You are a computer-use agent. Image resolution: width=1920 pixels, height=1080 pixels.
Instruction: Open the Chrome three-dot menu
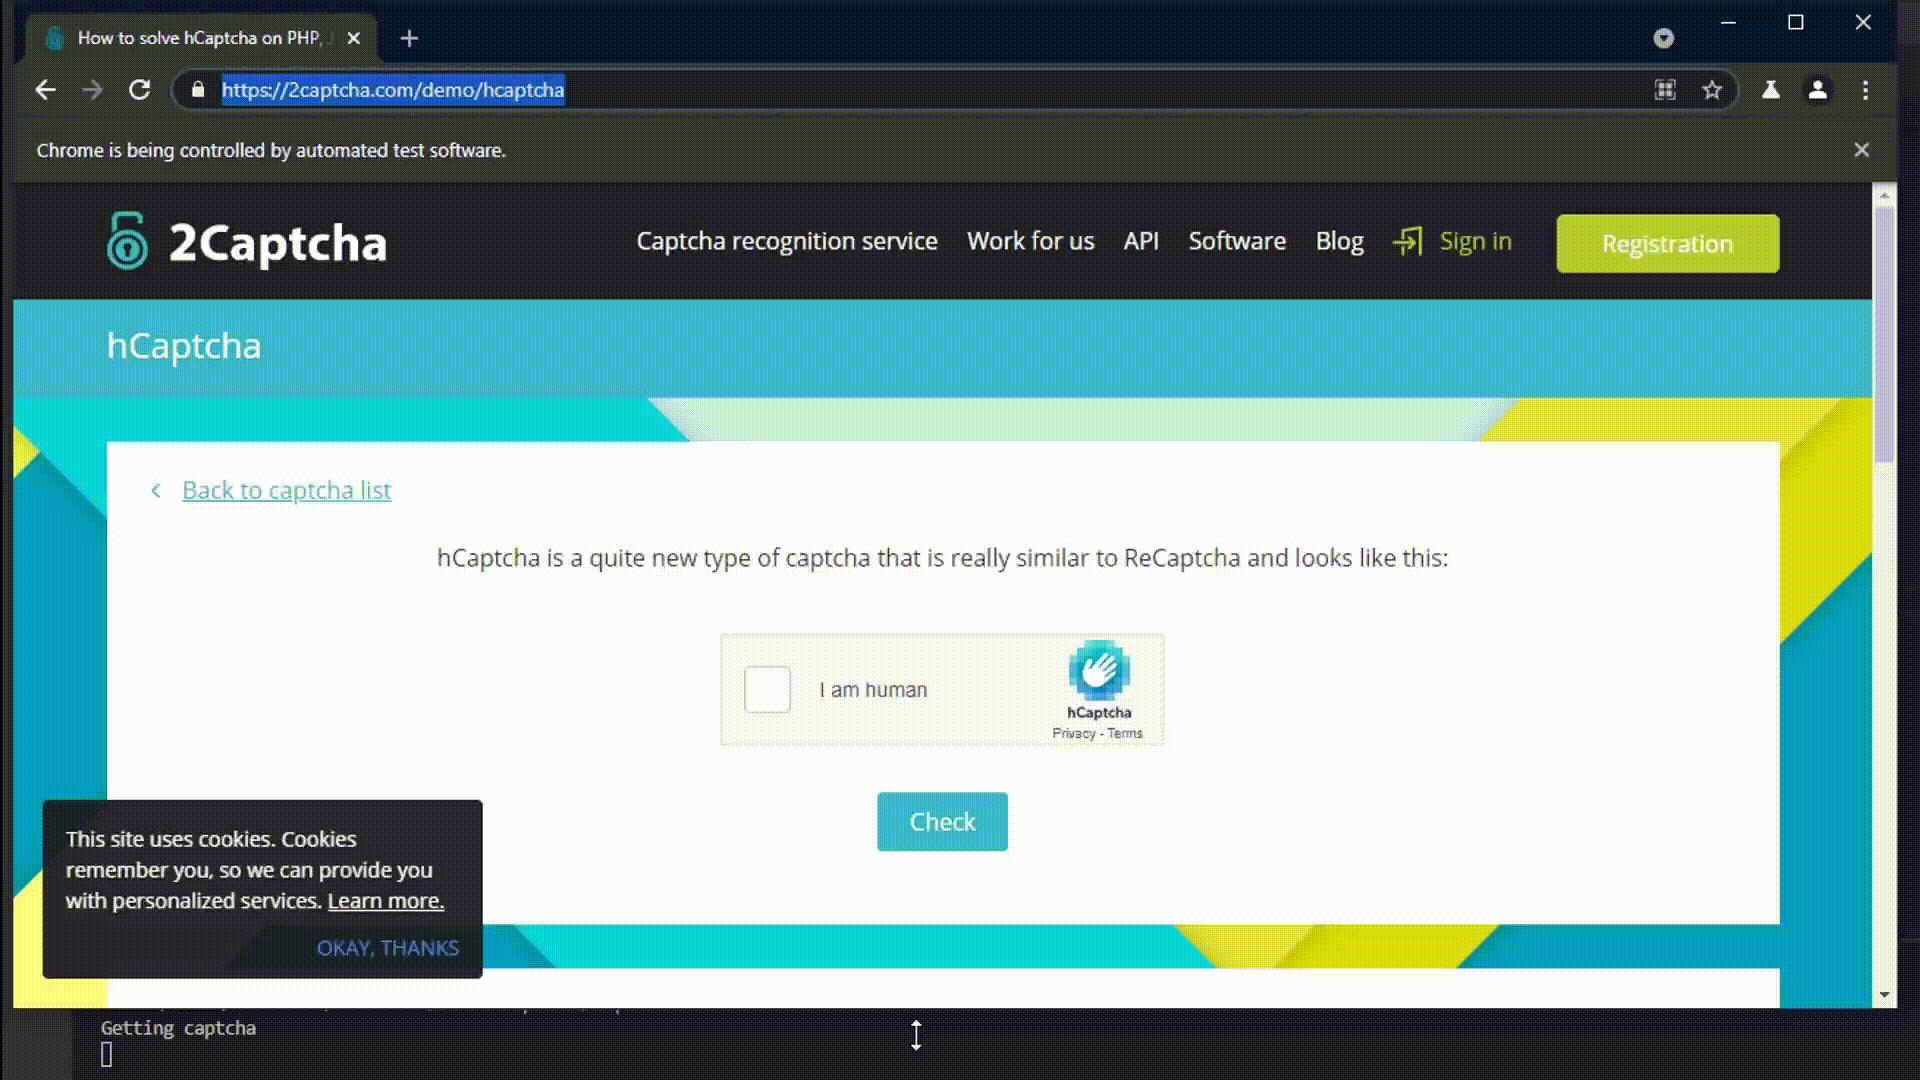point(1865,90)
